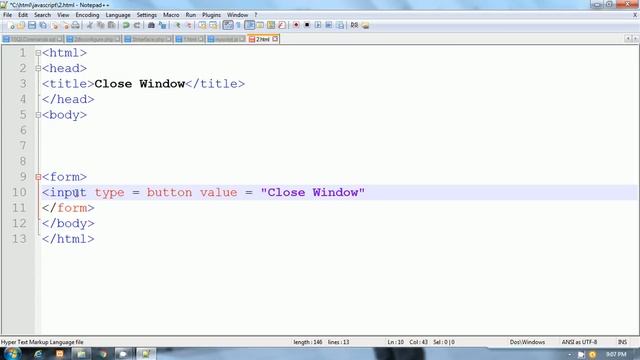Click the Paste toolbar icon
This screenshot has height=360, width=640.
click(111, 25)
